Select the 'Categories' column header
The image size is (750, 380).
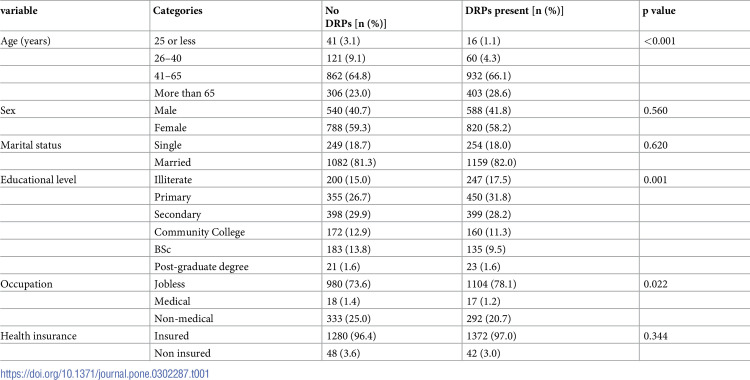point(177,11)
